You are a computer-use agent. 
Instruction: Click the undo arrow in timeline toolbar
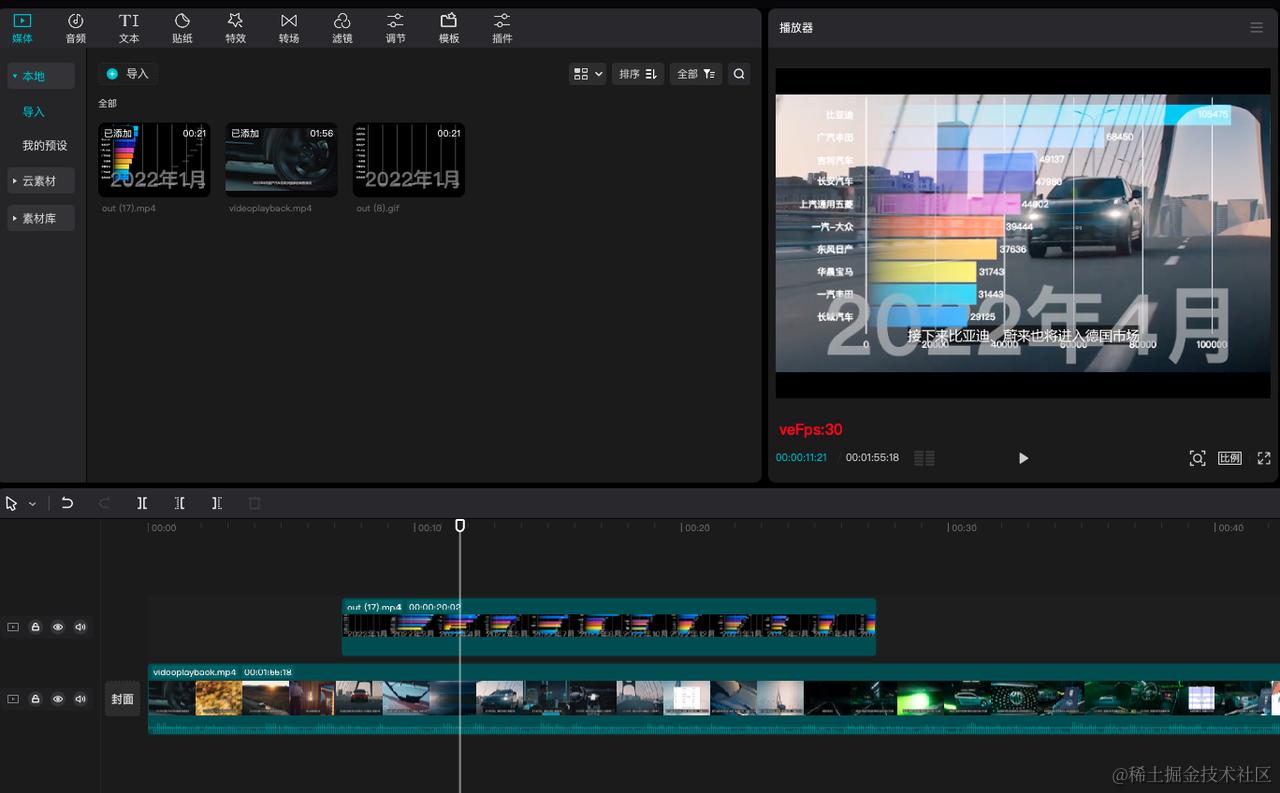pyautogui.click(x=67, y=503)
